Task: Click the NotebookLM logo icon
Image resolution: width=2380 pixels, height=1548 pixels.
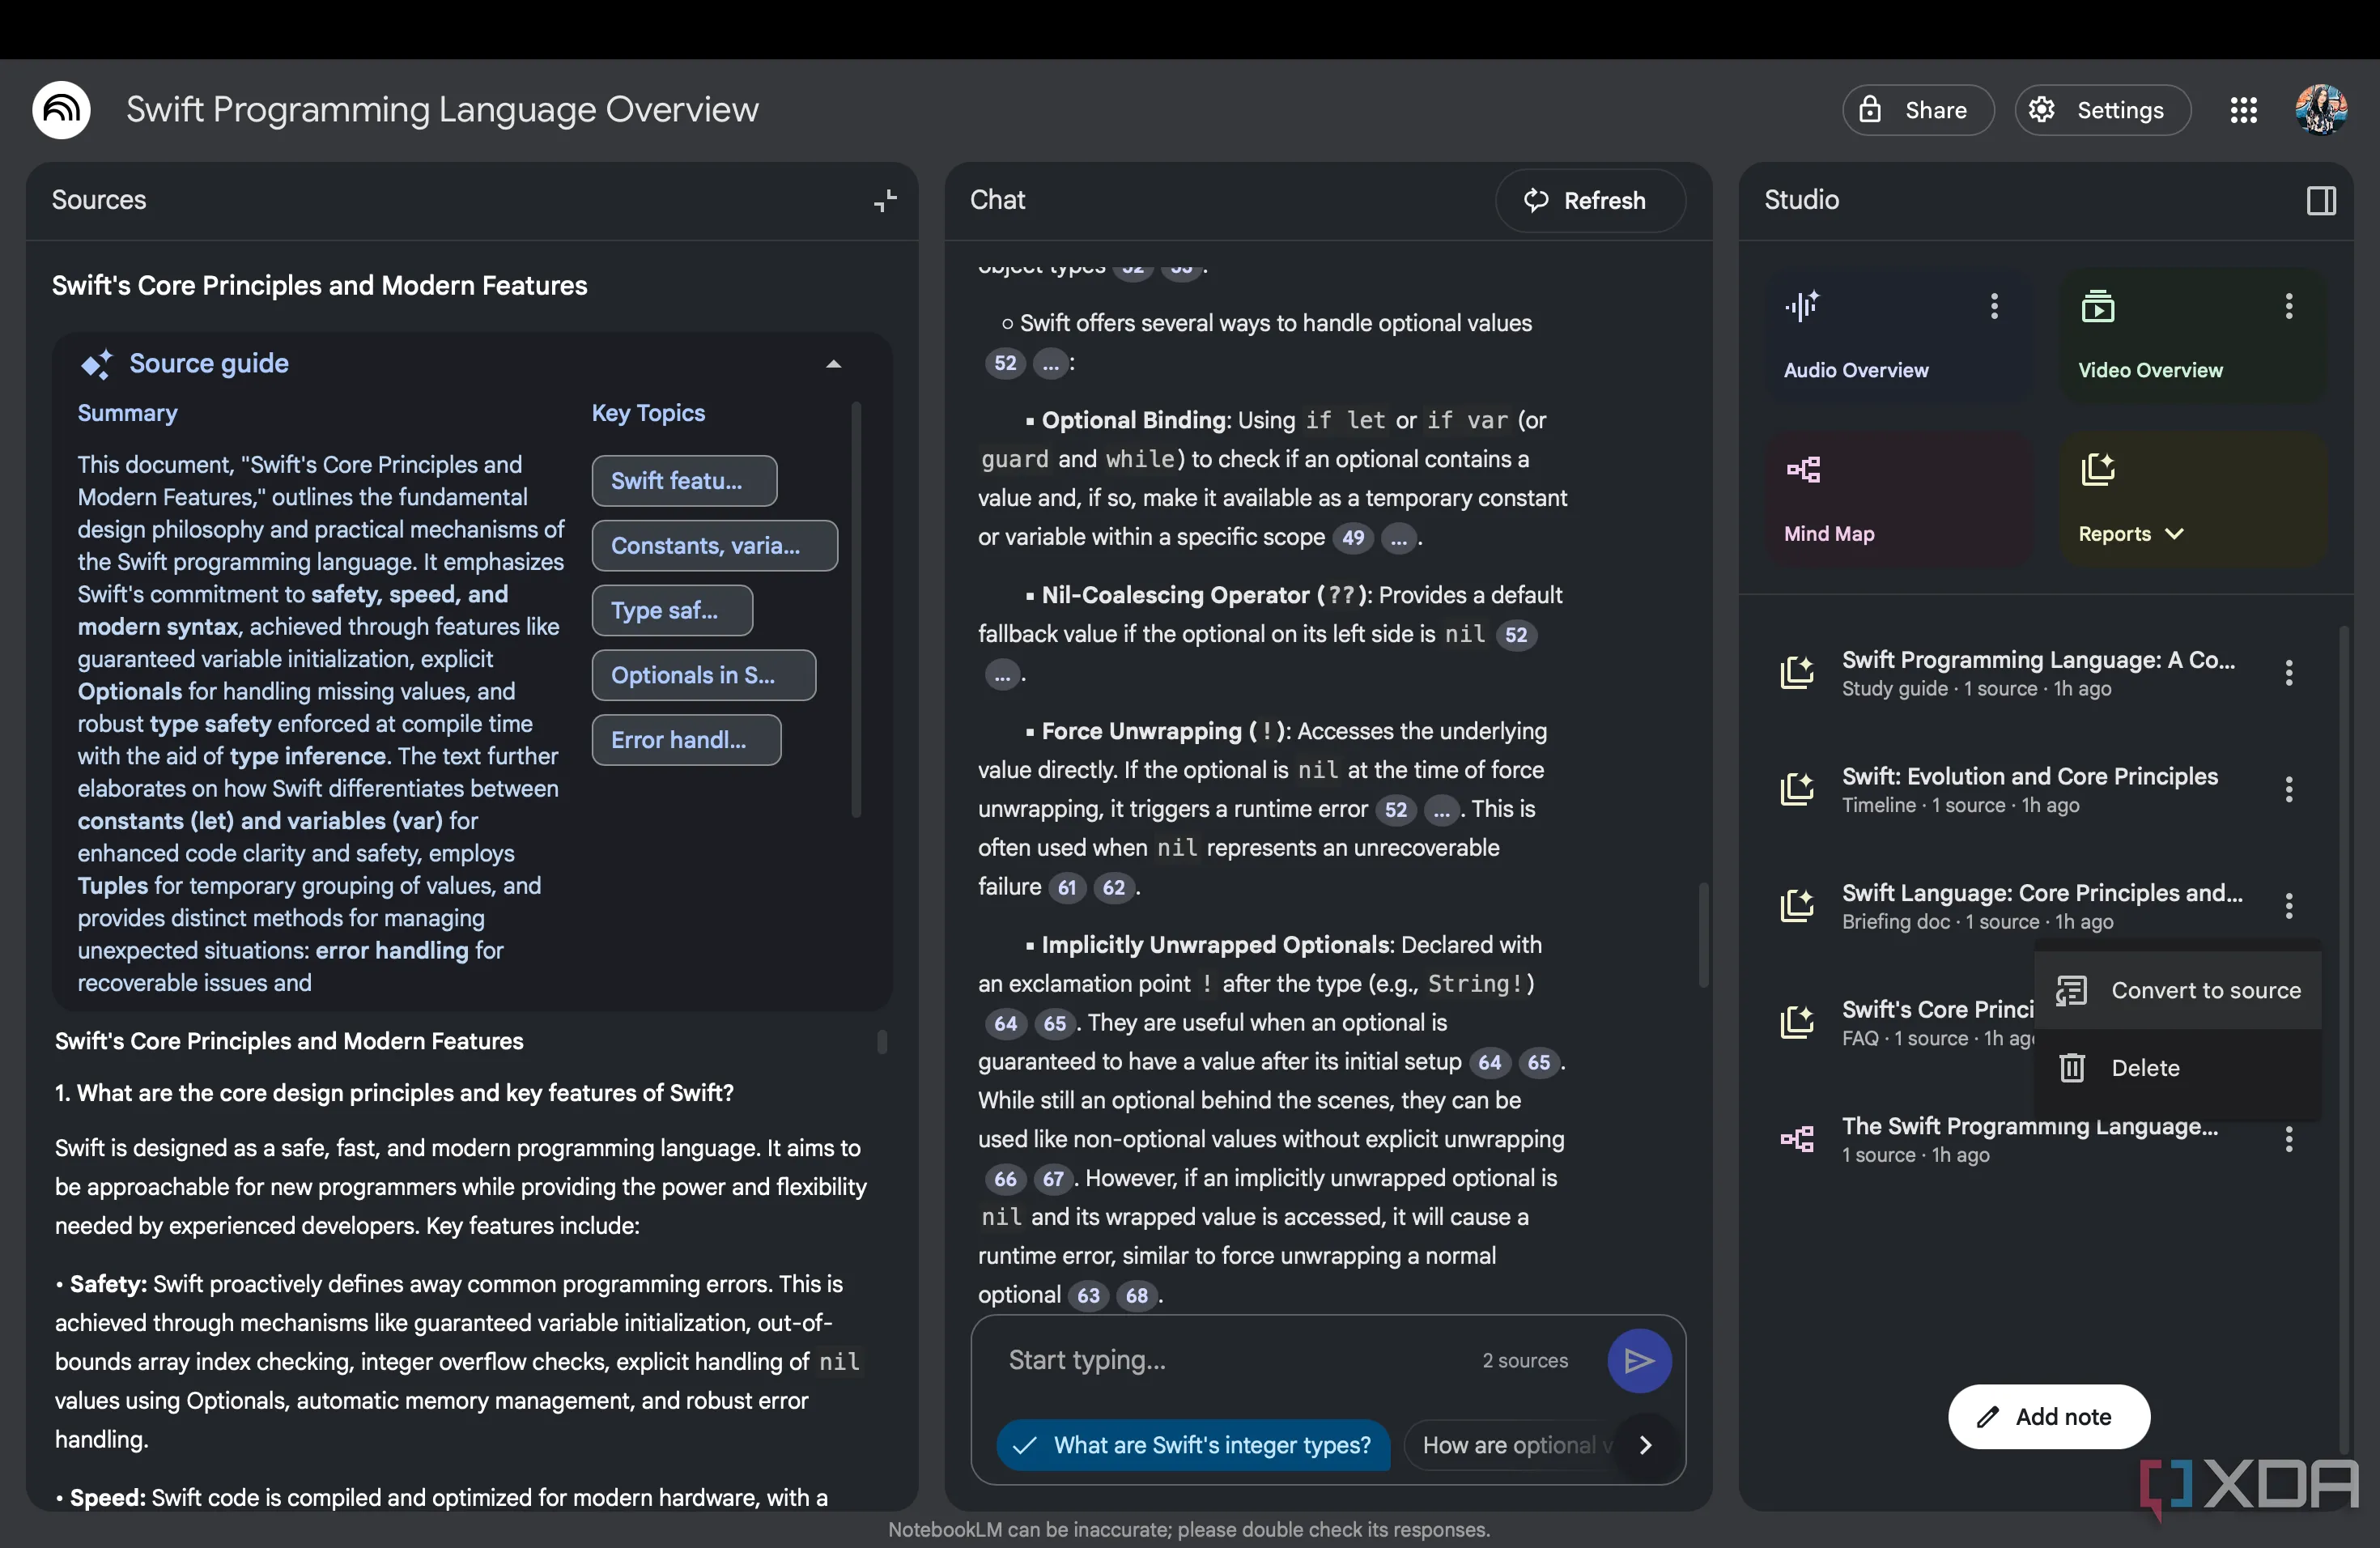Action: pyautogui.click(x=61, y=110)
